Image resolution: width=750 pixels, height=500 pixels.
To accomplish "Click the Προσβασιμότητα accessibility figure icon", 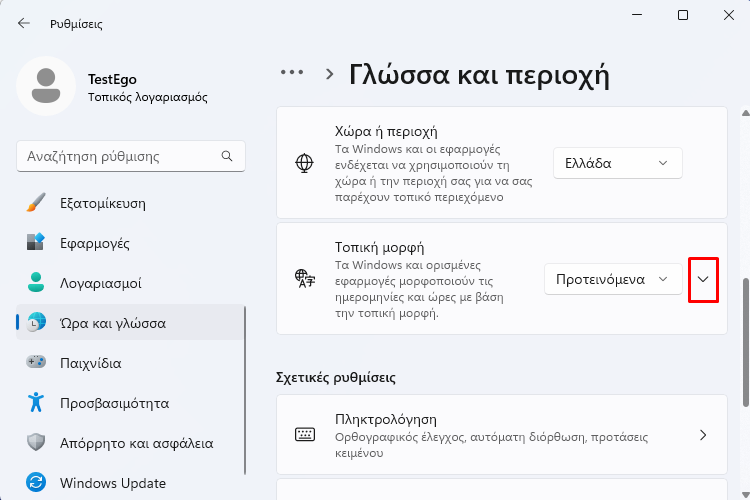I will coord(36,402).
